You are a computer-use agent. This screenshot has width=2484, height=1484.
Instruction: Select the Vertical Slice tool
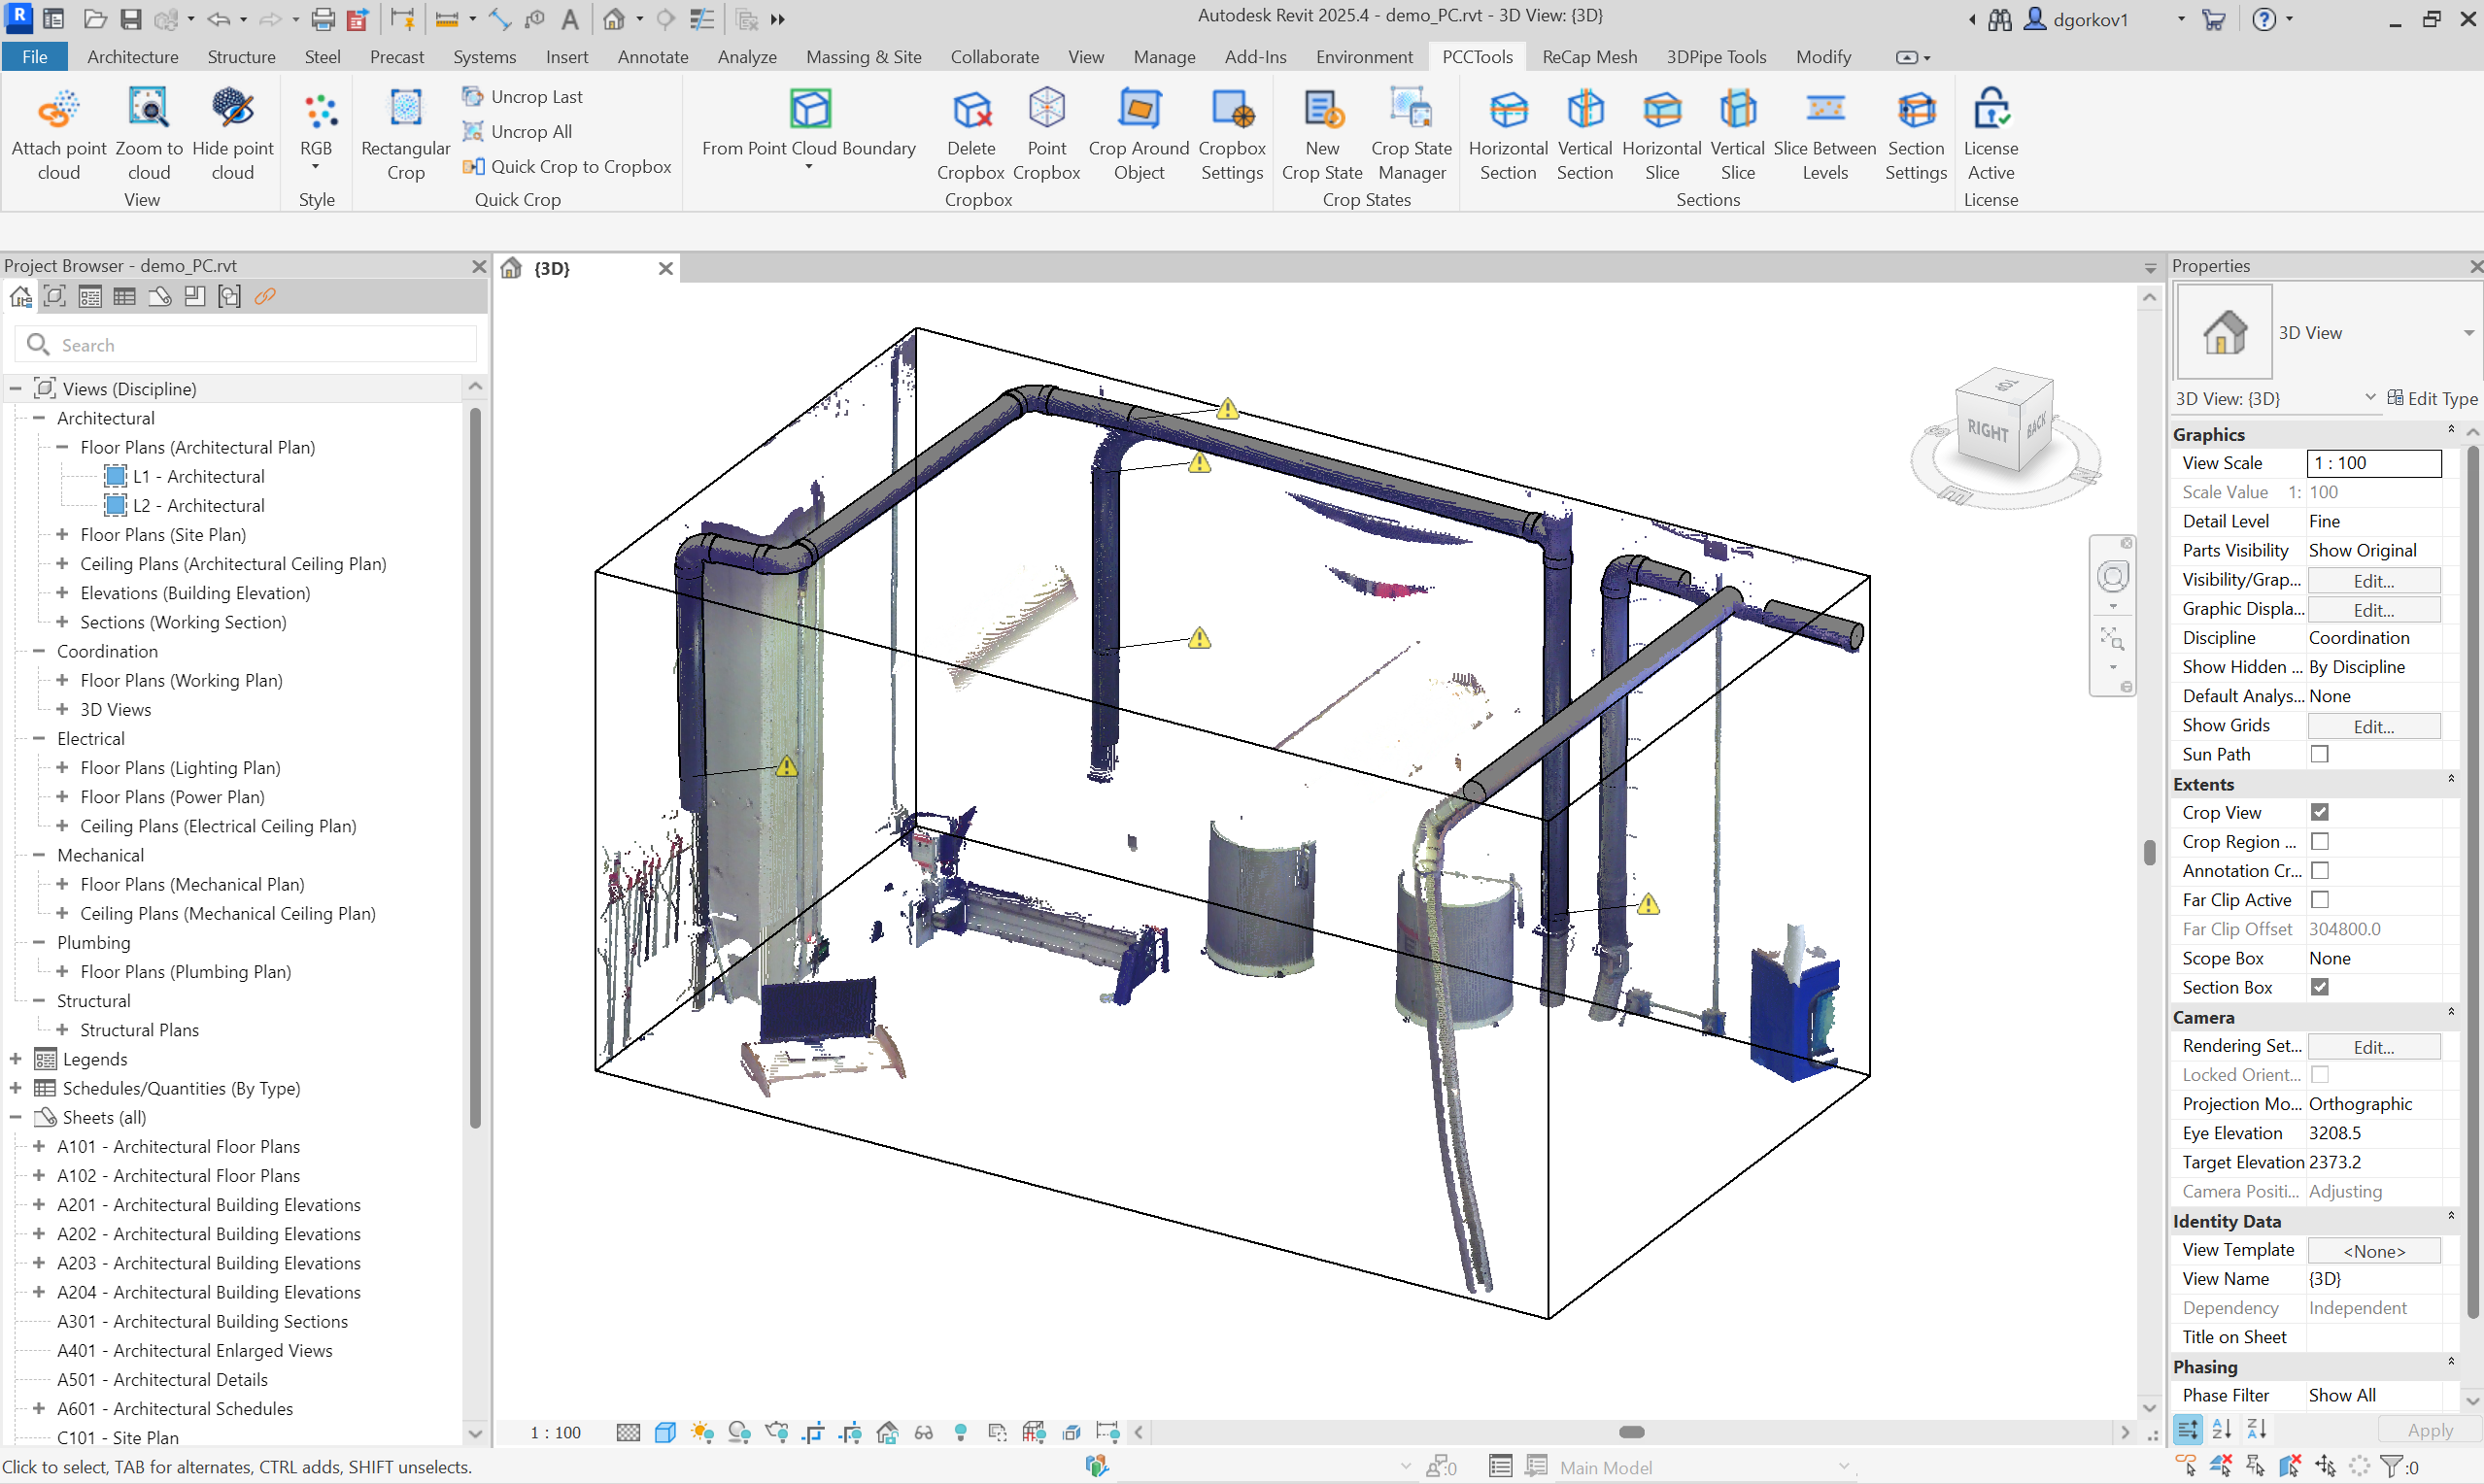(x=1737, y=133)
